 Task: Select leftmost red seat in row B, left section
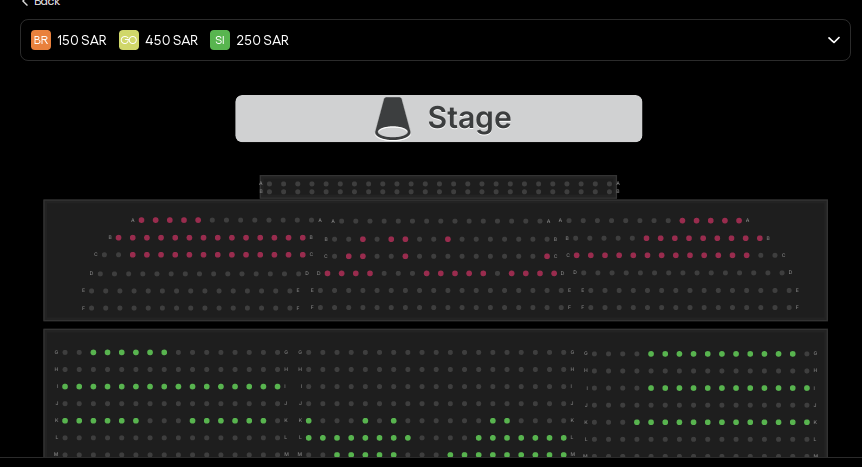(x=118, y=238)
